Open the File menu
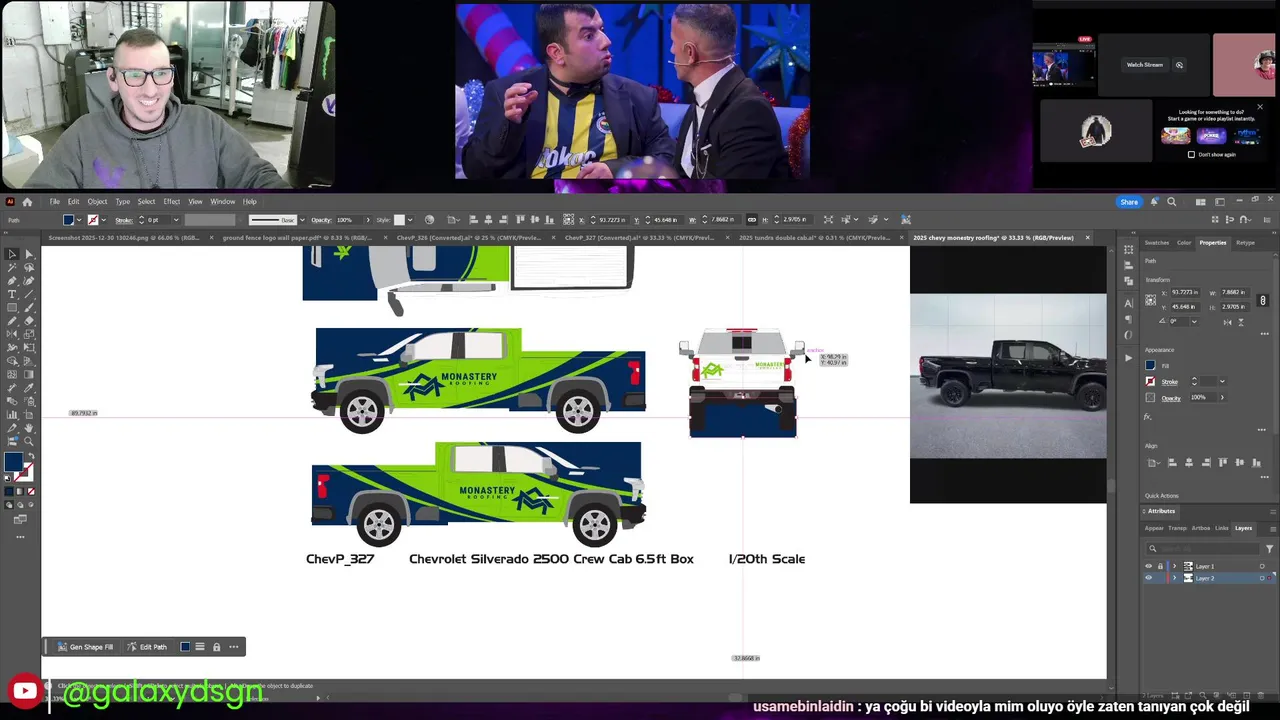Screen dimensions: 1280x720 (x=55, y=201)
